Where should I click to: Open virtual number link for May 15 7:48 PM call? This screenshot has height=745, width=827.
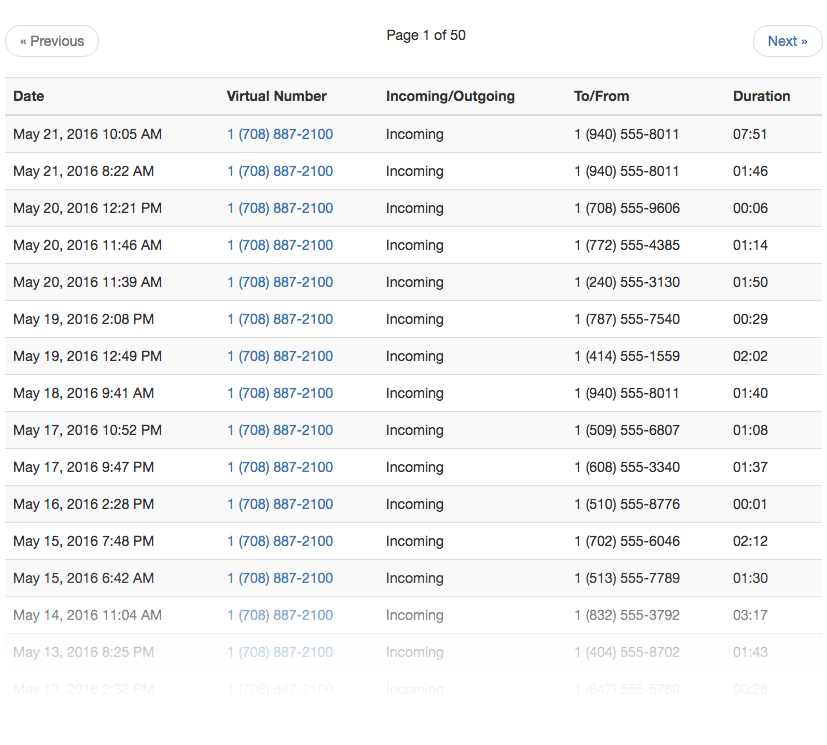pos(280,541)
